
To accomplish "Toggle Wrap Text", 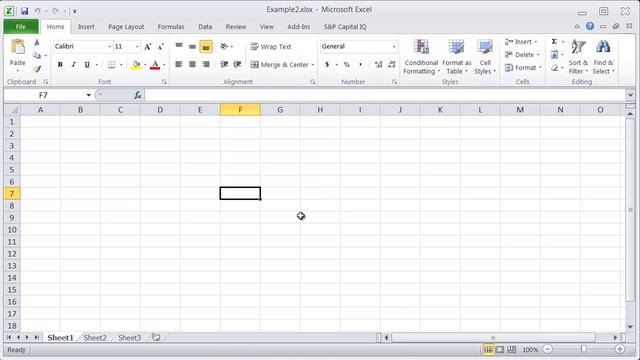I will click(x=271, y=47).
